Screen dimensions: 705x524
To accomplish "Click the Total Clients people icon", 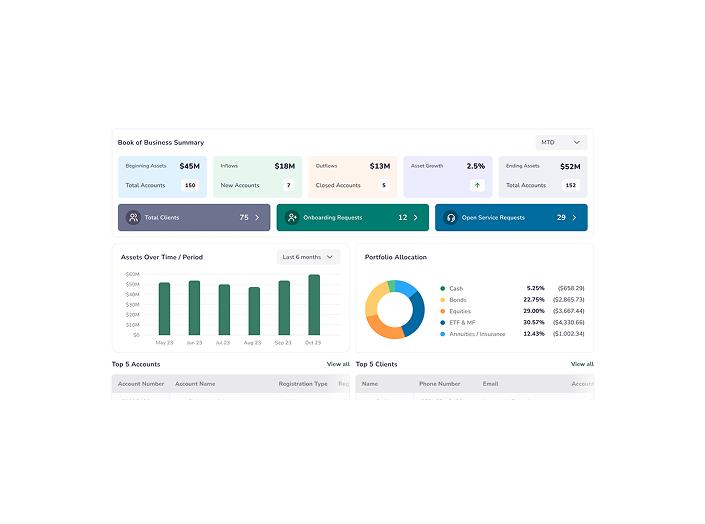I will point(134,217).
